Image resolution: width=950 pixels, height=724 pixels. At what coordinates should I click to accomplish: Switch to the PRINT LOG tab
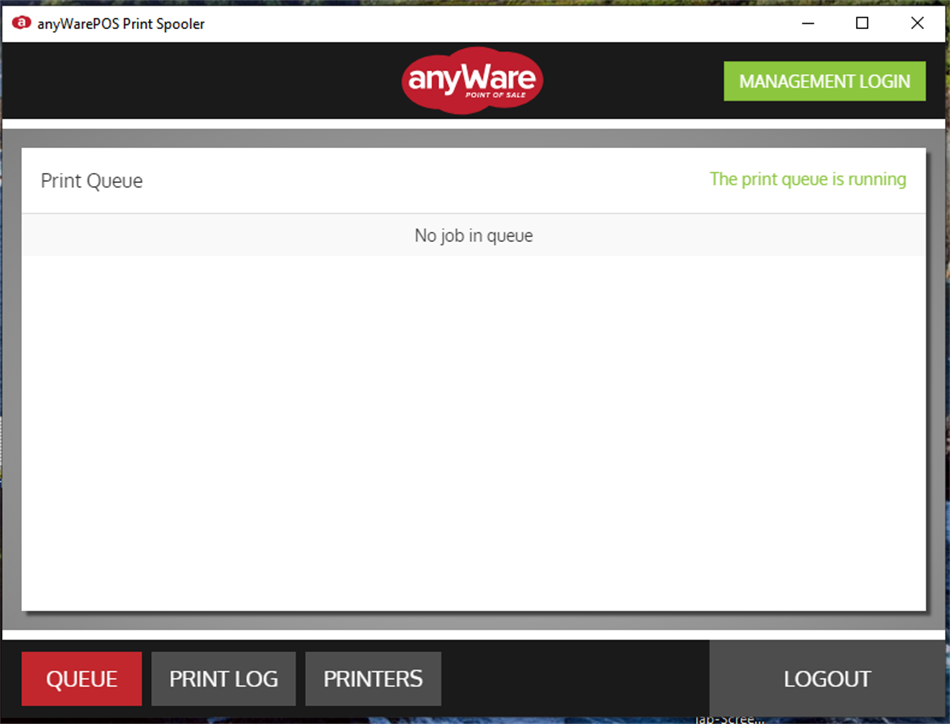pyautogui.click(x=223, y=678)
